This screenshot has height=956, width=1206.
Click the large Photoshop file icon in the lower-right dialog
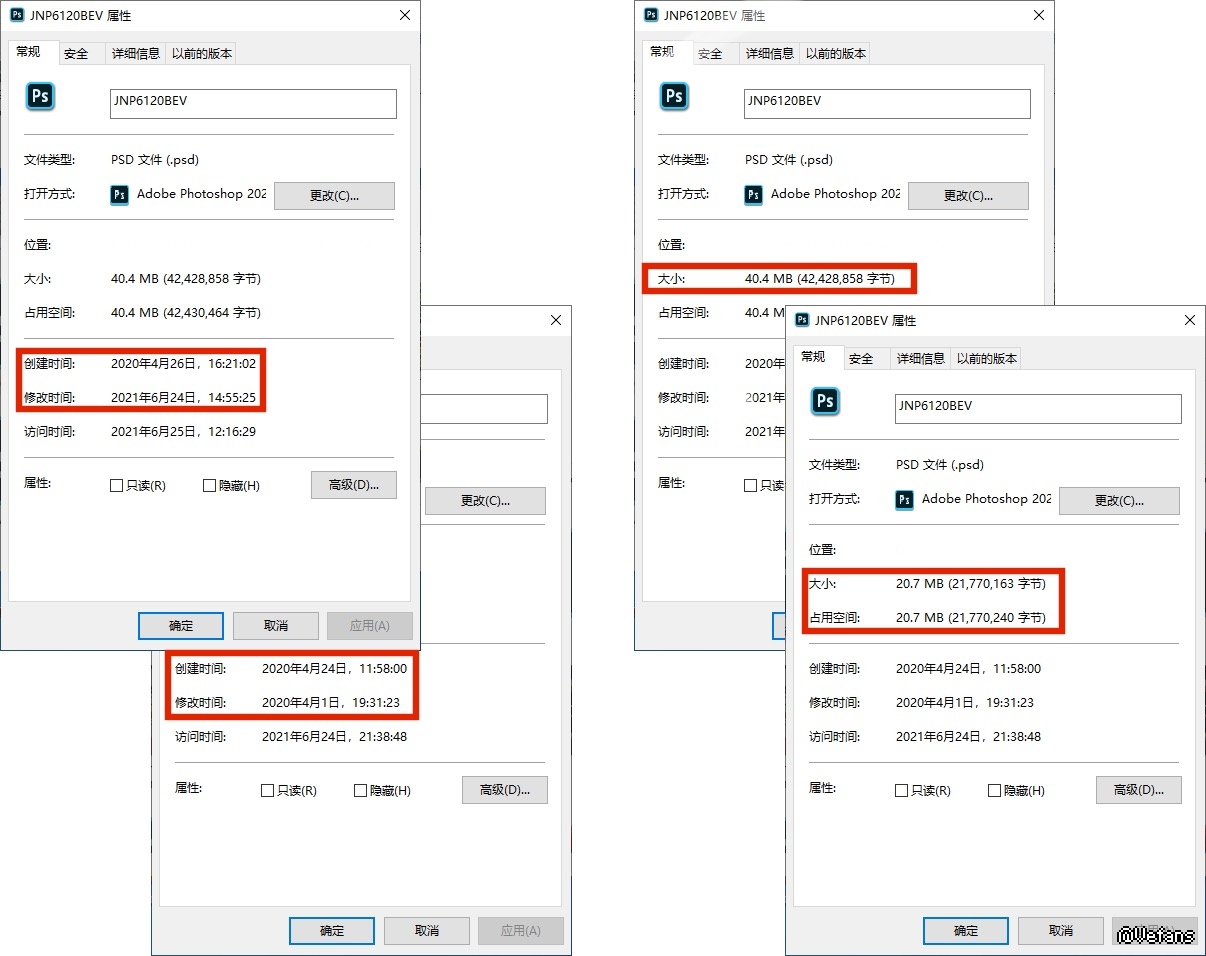point(825,401)
